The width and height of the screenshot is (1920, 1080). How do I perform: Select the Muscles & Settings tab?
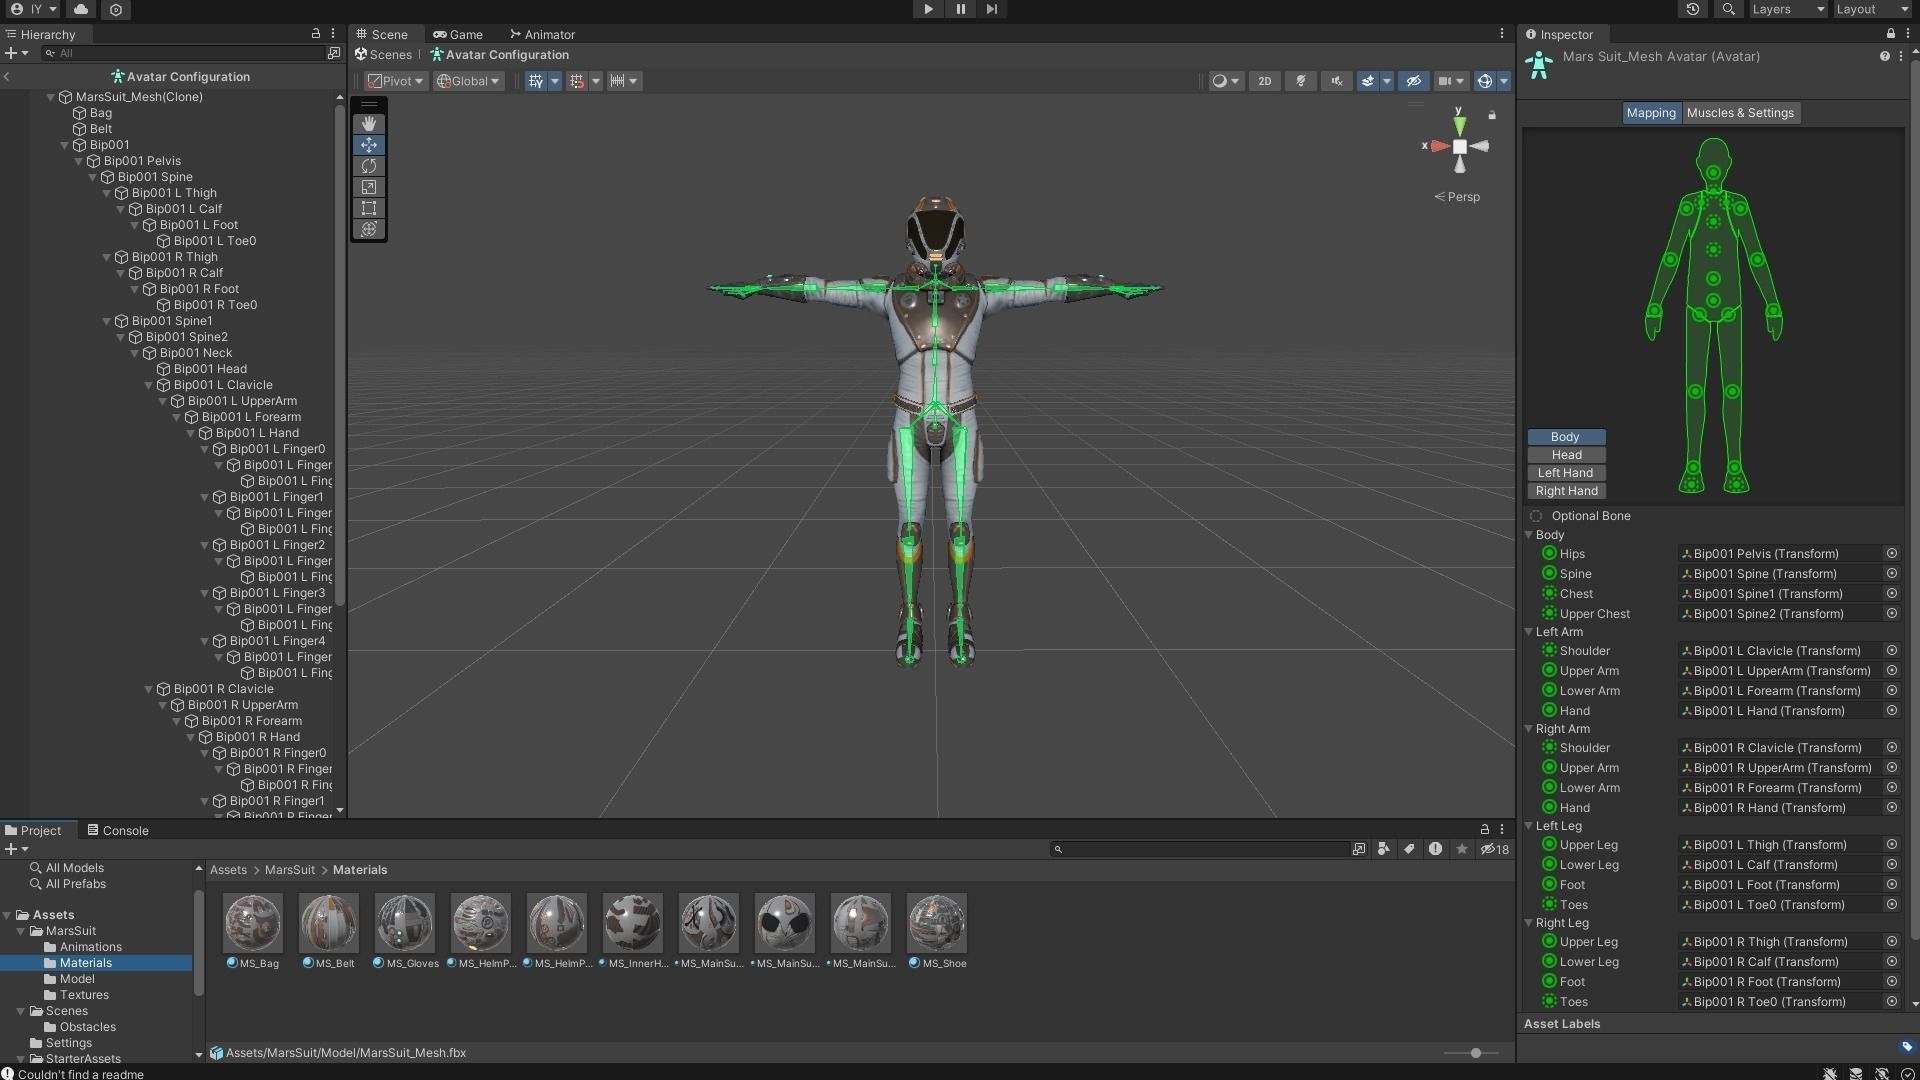coord(1740,113)
